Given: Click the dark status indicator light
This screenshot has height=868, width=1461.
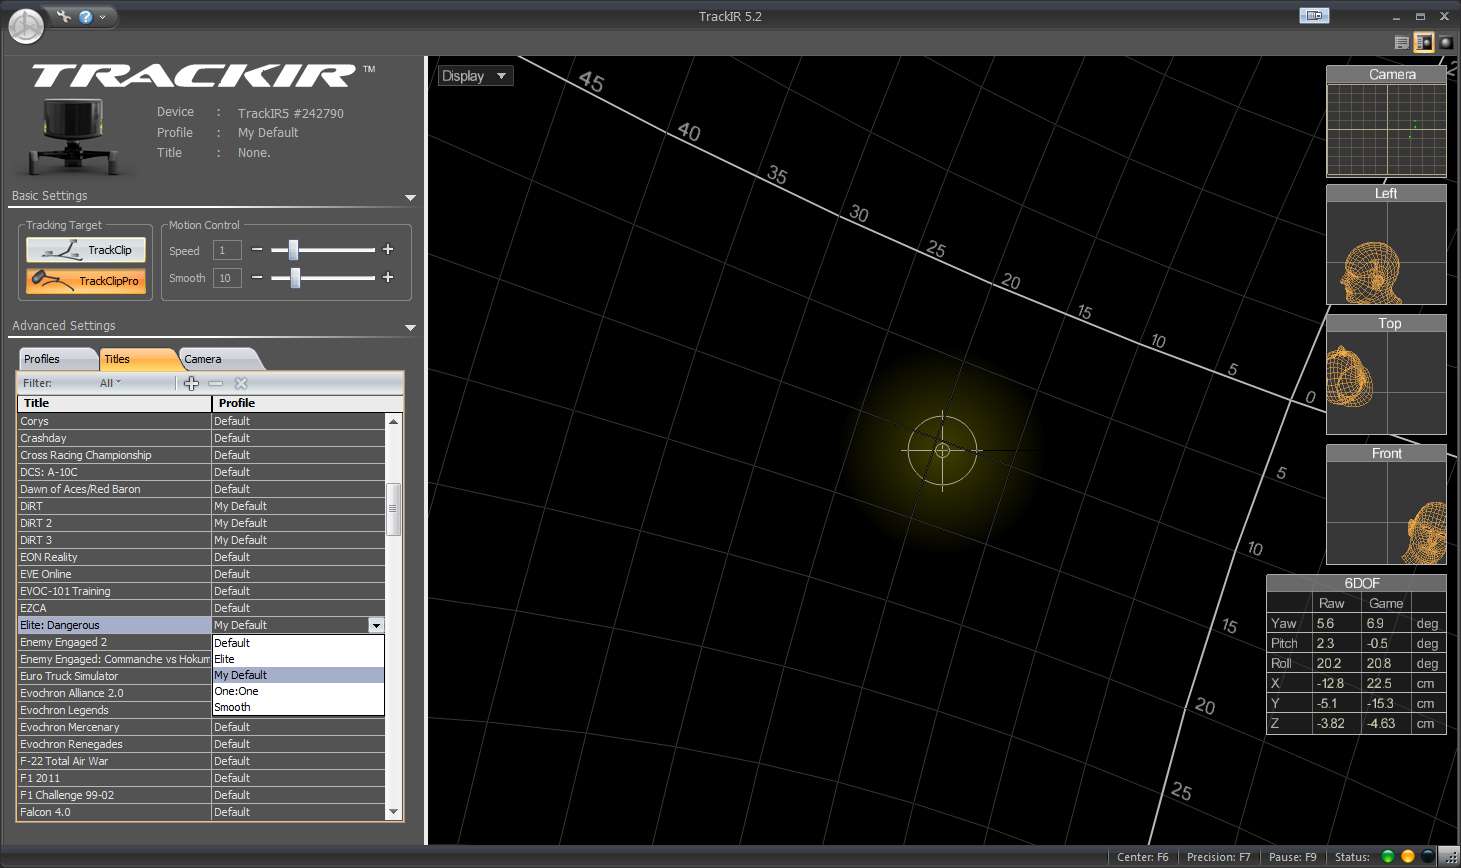Looking at the screenshot, I should [1427, 857].
